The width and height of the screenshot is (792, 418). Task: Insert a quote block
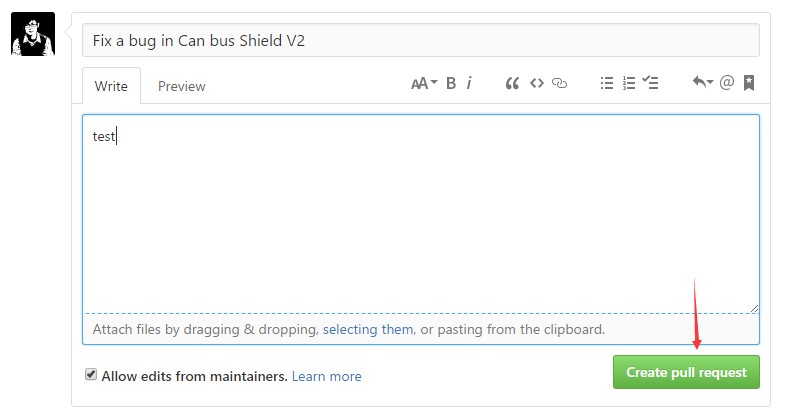pos(512,83)
